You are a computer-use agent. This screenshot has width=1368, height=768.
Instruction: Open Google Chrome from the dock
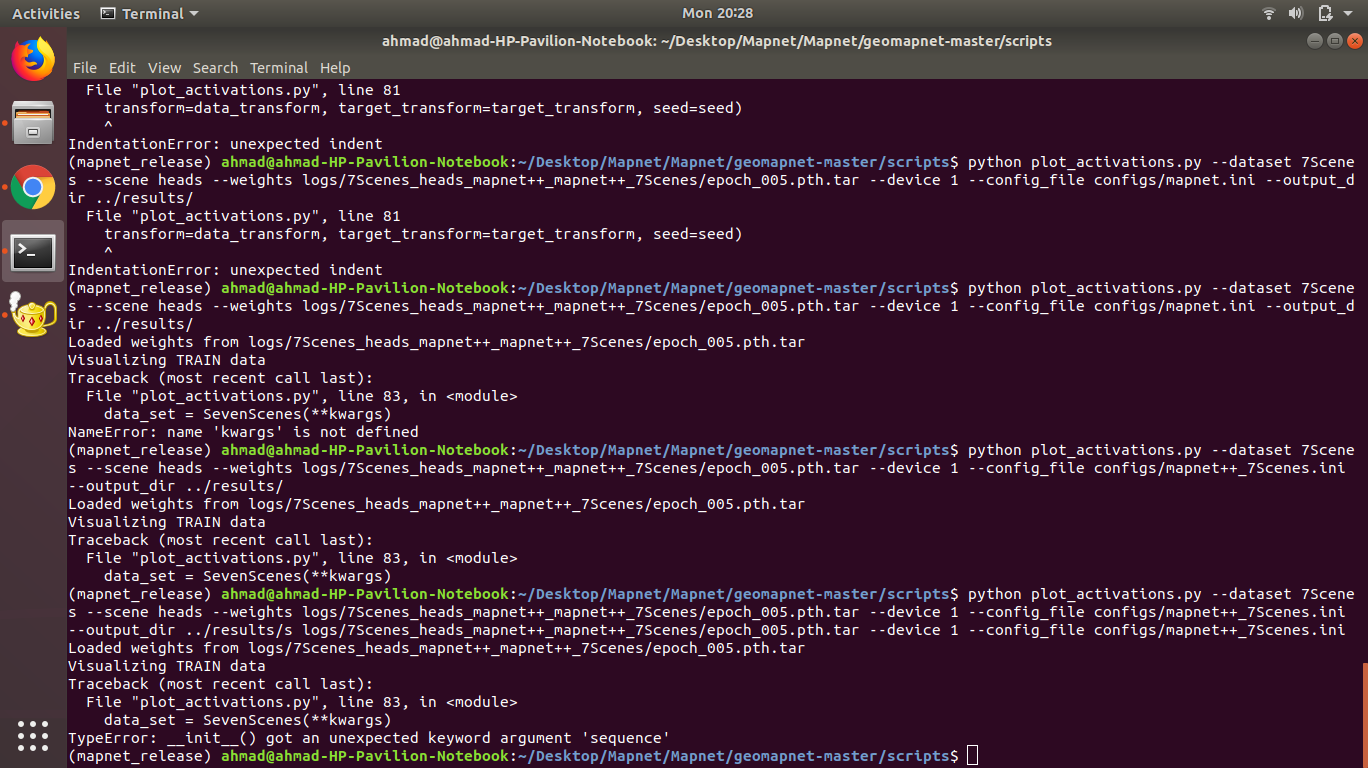tap(33, 188)
